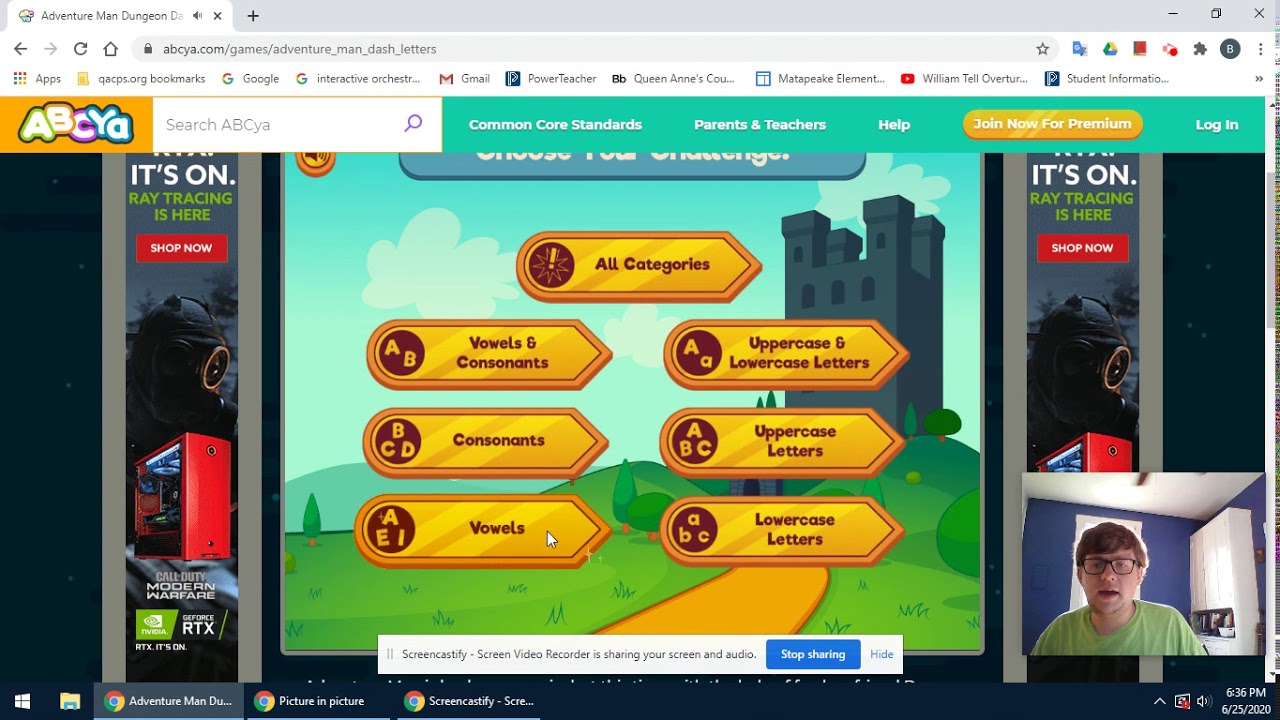Choose the Uppercase & Lowercase Letters challenge
Viewport: 1280px width, 720px height.
click(x=786, y=354)
